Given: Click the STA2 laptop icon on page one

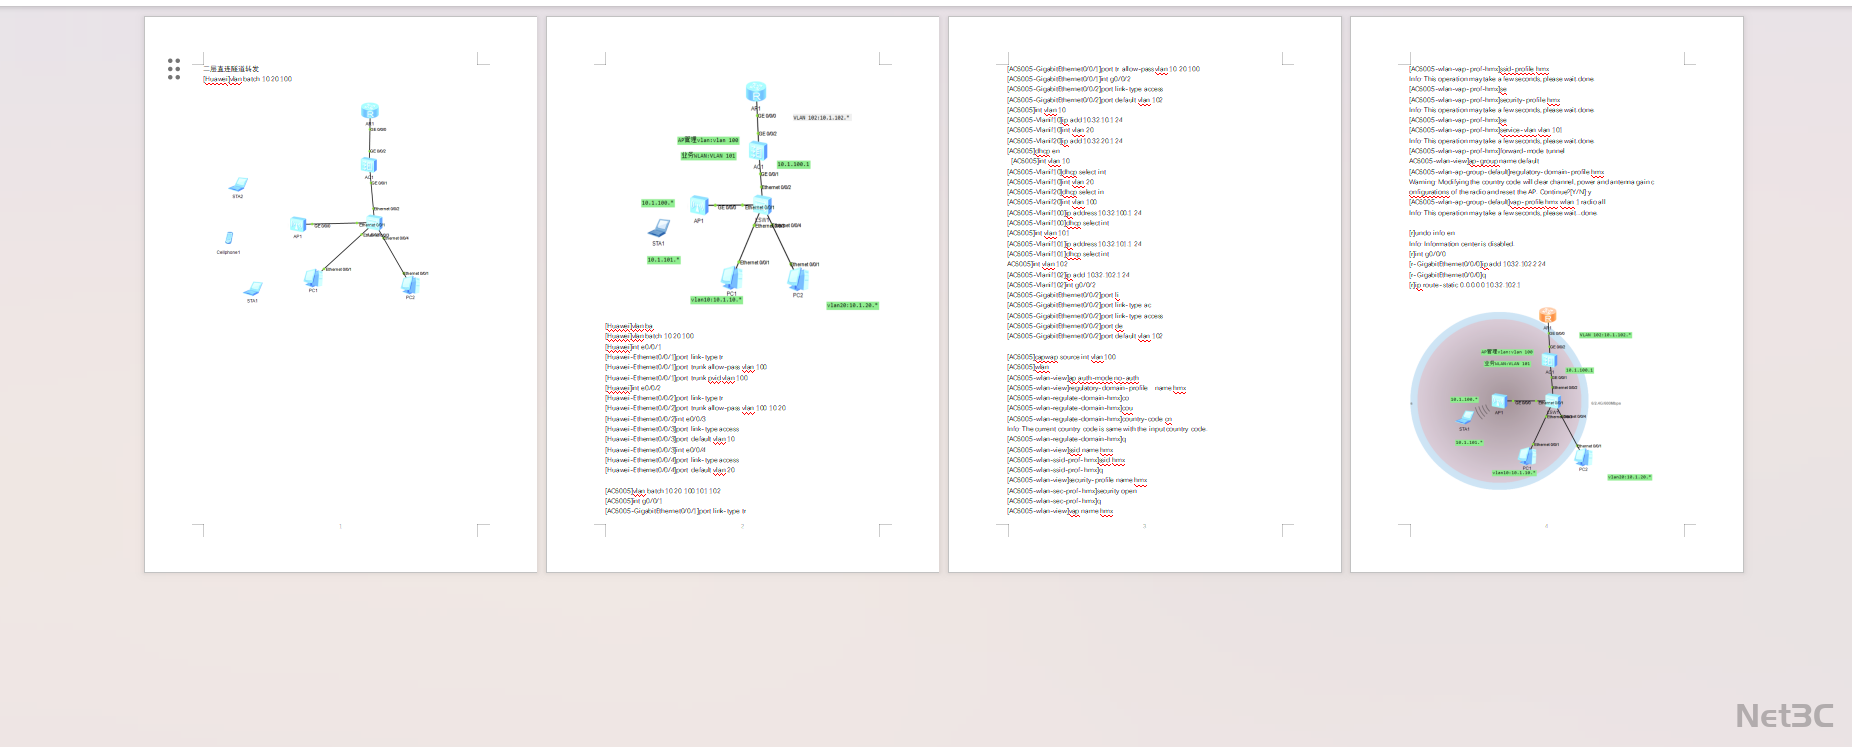Looking at the screenshot, I should pyautogui.click(x=238, y=185).
